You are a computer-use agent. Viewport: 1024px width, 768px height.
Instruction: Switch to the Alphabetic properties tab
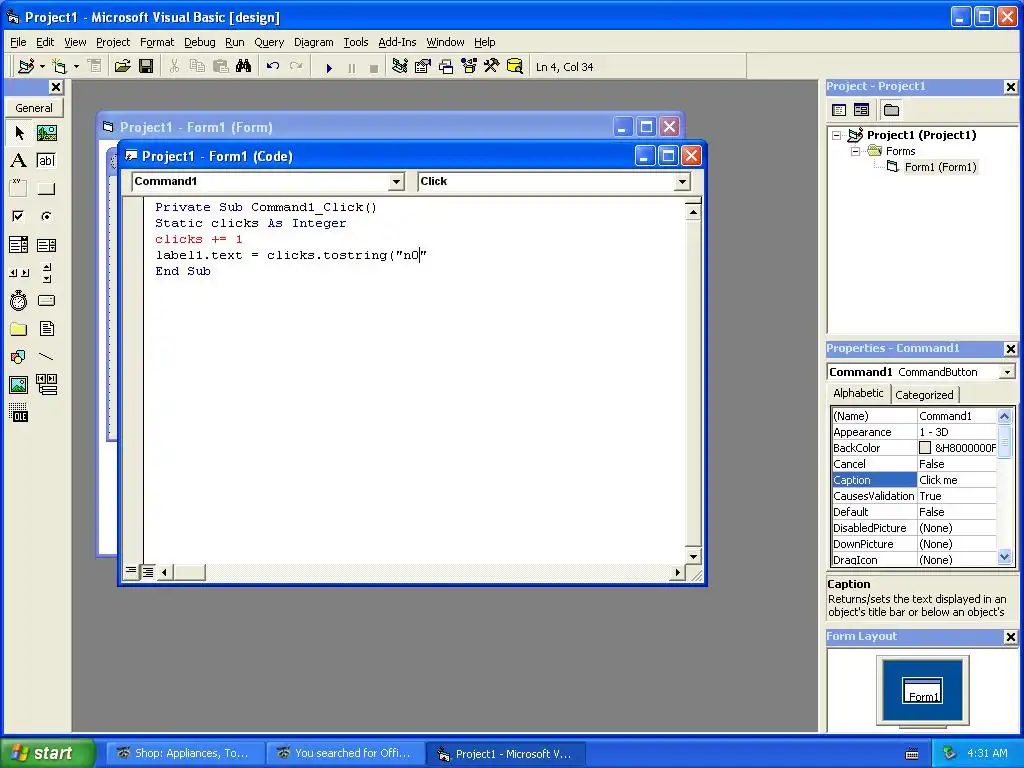pyautogui.click(x=858, y=393)
